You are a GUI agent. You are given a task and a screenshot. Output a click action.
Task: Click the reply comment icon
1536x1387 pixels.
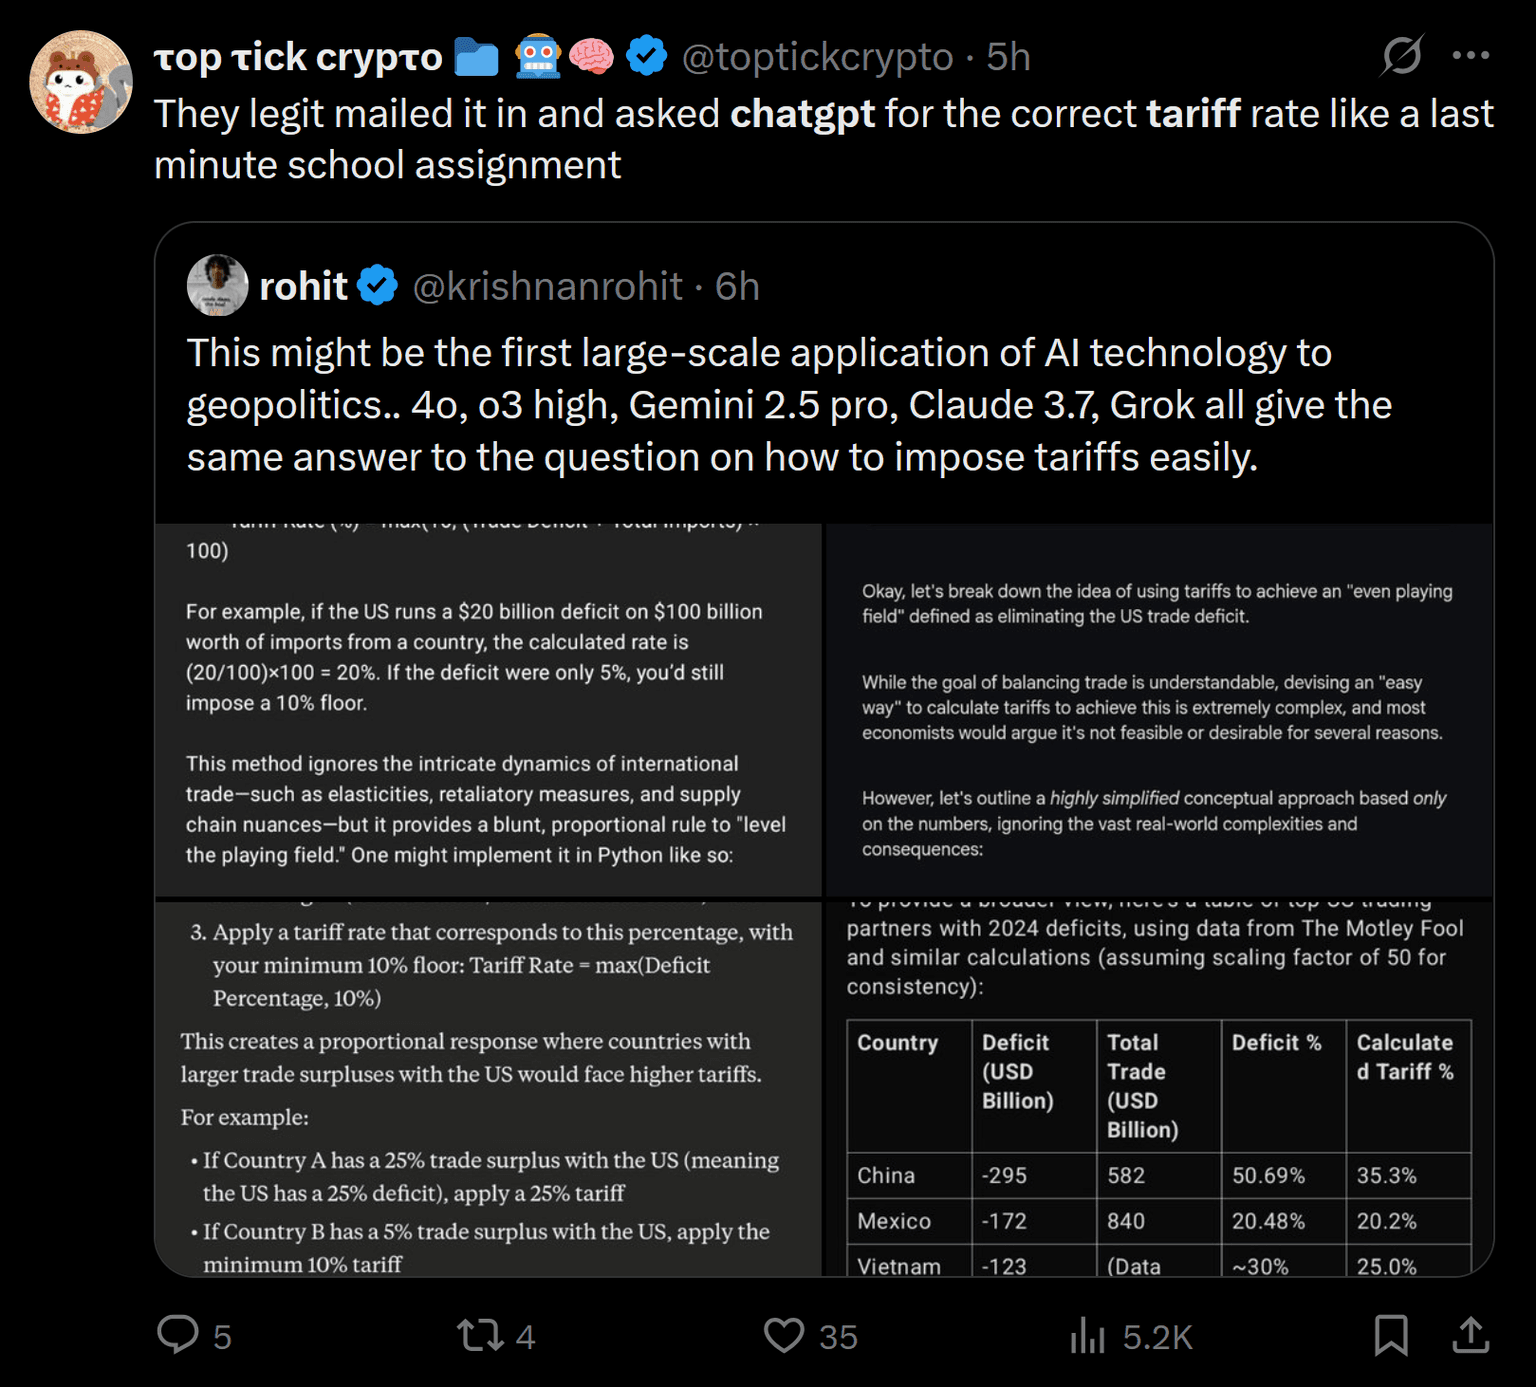(x=179, y=1335)
